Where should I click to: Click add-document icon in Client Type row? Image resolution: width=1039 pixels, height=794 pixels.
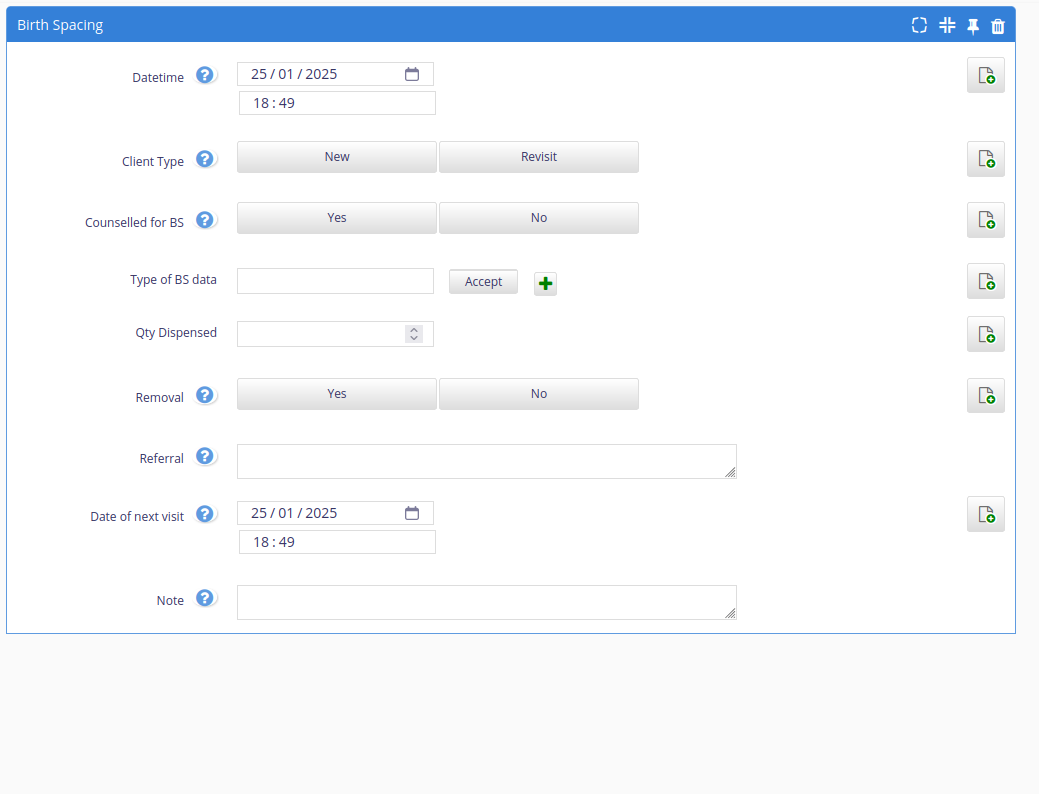point(985,159)
